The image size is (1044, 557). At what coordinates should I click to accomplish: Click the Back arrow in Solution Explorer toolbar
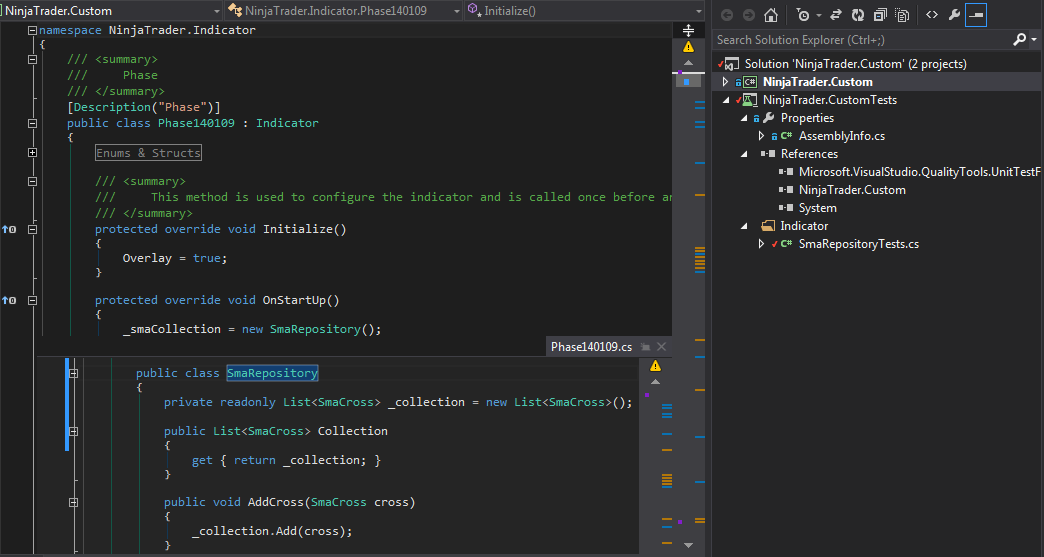(727, 15)
